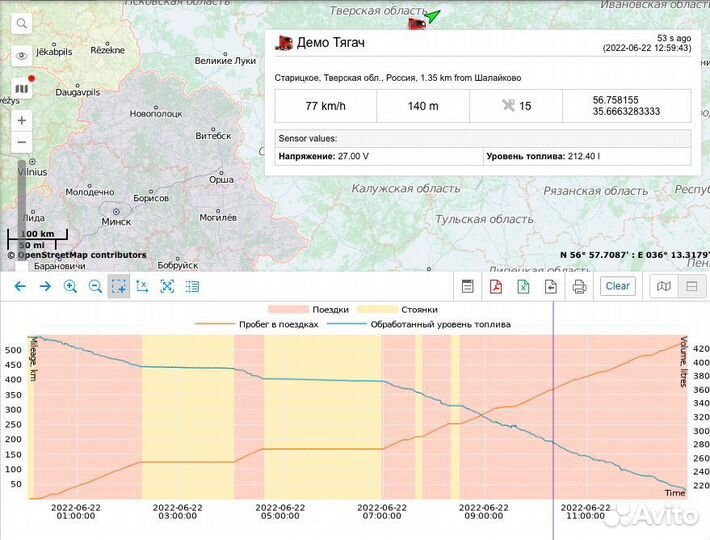Screen dimensions: 710x540
Task: Export the report to PDF
Action: click(495, 287)
